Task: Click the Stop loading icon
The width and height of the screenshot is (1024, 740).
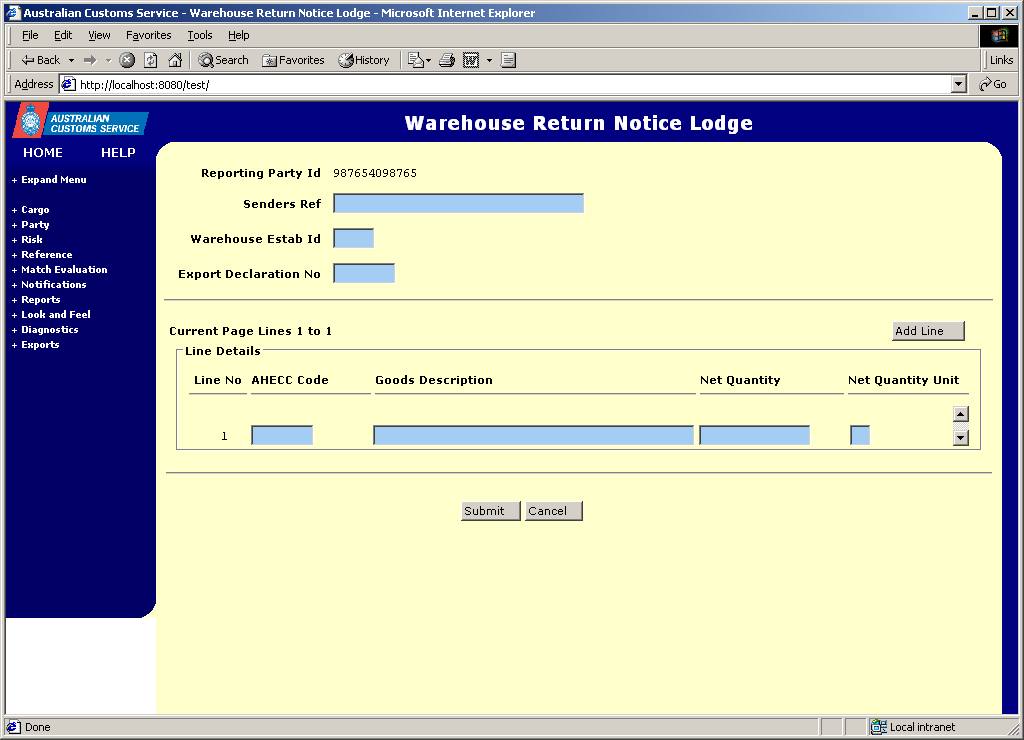Action: (x=127, y=60)
